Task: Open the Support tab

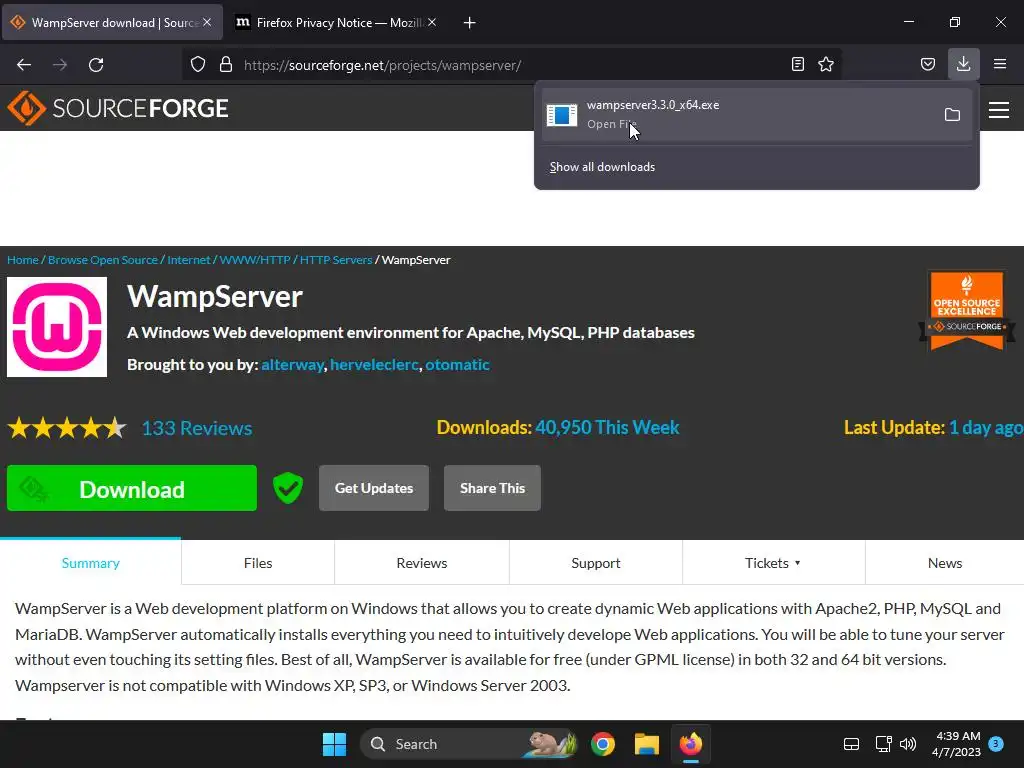Action: 596,562
